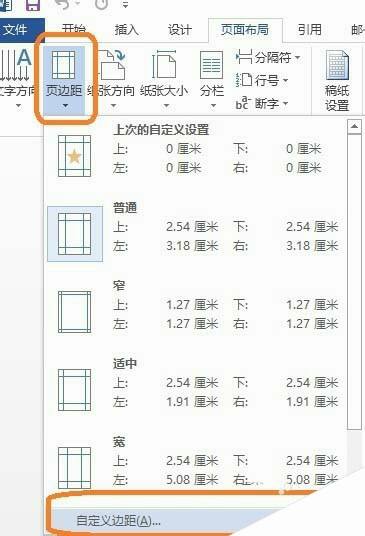The width and height of the screenshot is (365, 536).
Task: Click the Save icon in quick access toolbar
Action: [x=33, y=5]
